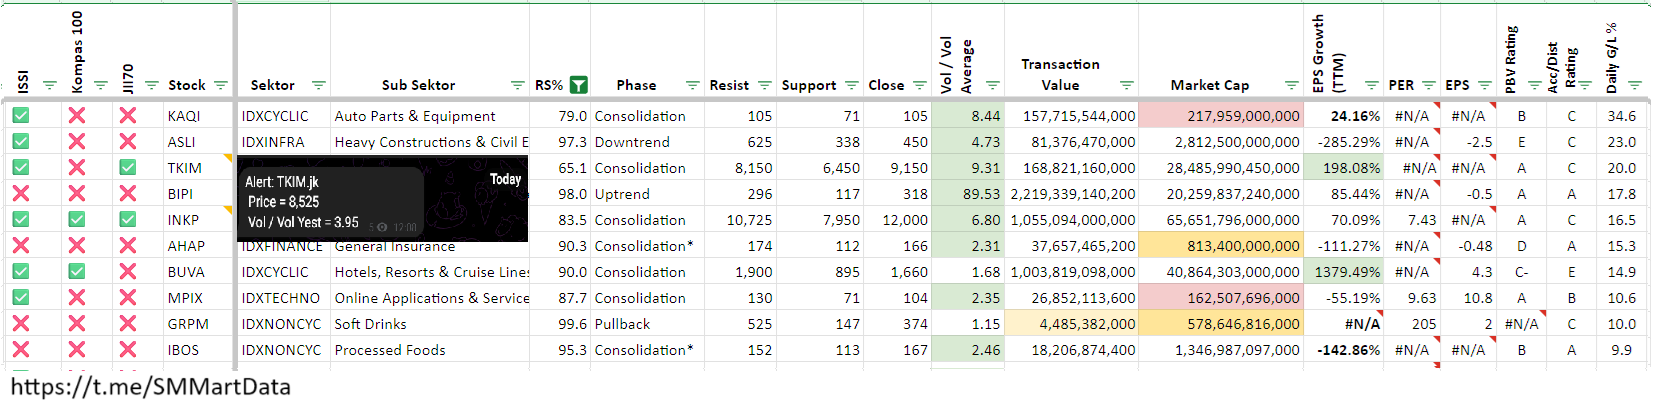Click the Market Cap filter icon
The height and width of the screenshot is (409, 1654).
[x=1291, y=85]
